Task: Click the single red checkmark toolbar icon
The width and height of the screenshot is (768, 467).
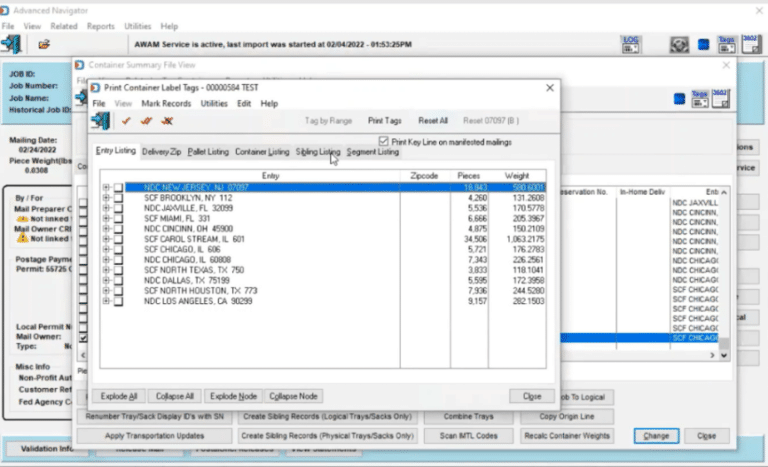Action: [x=126, y=121]
